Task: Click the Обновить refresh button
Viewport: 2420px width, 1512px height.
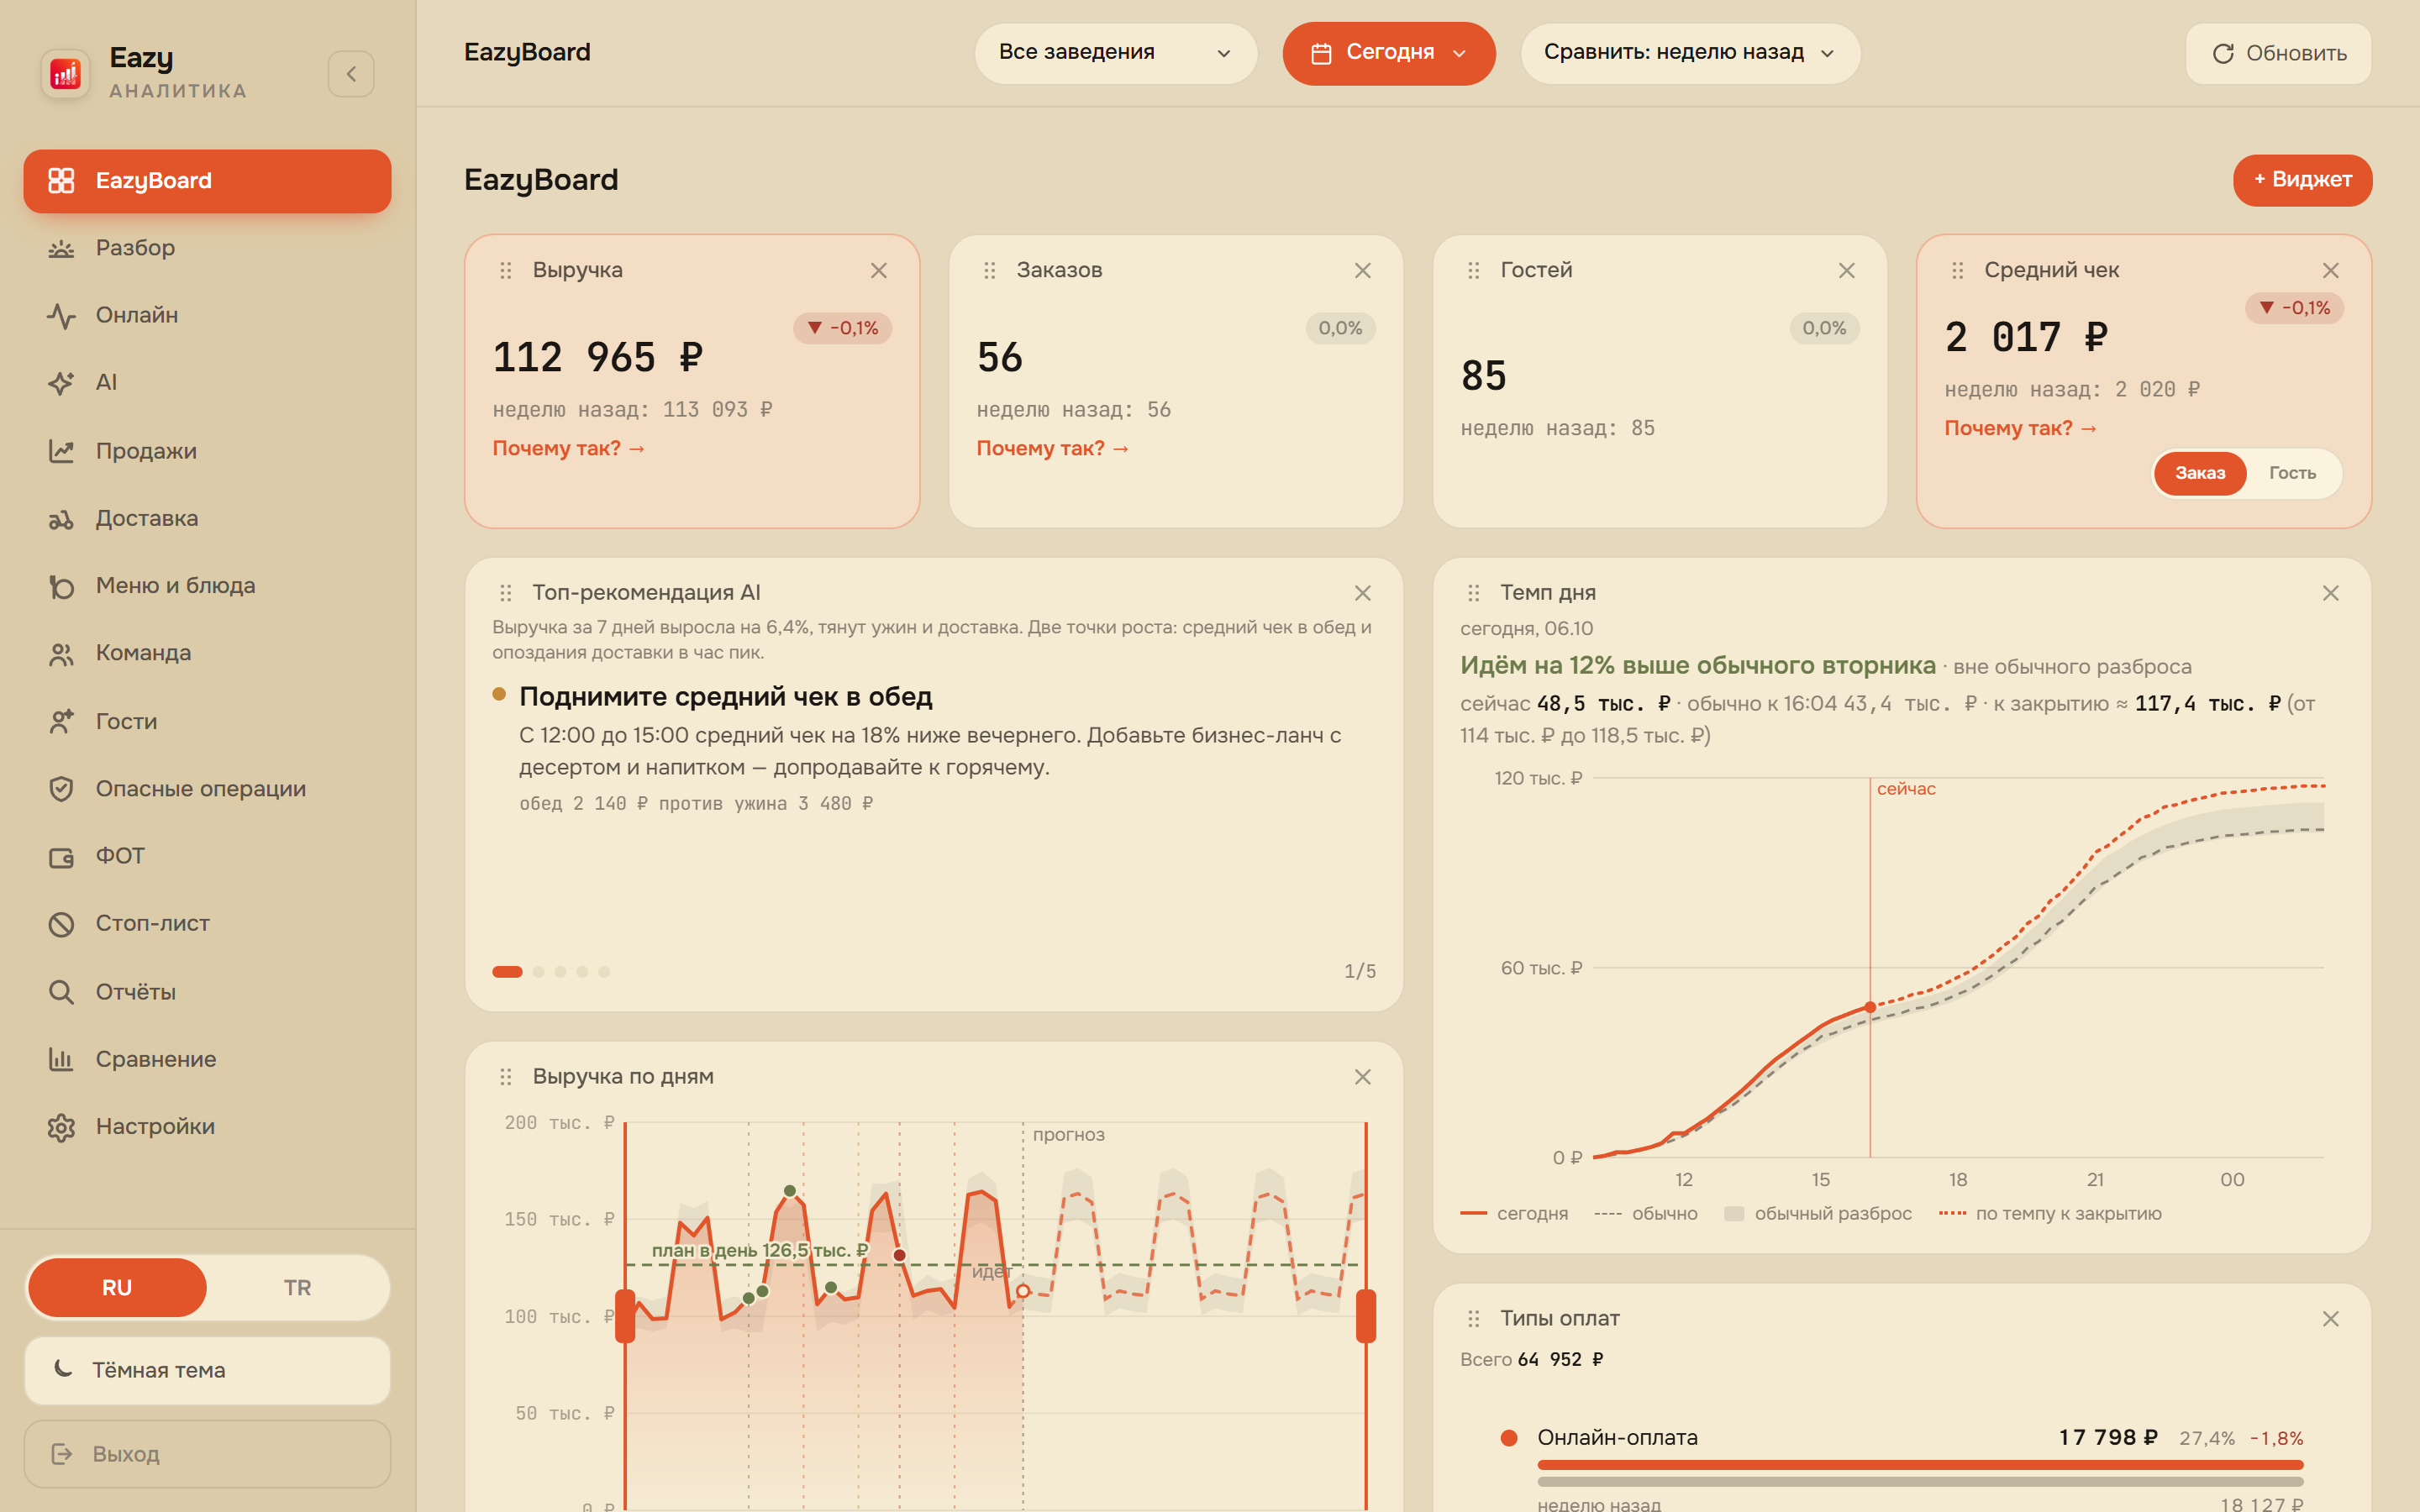Action: pos(2278,53)
